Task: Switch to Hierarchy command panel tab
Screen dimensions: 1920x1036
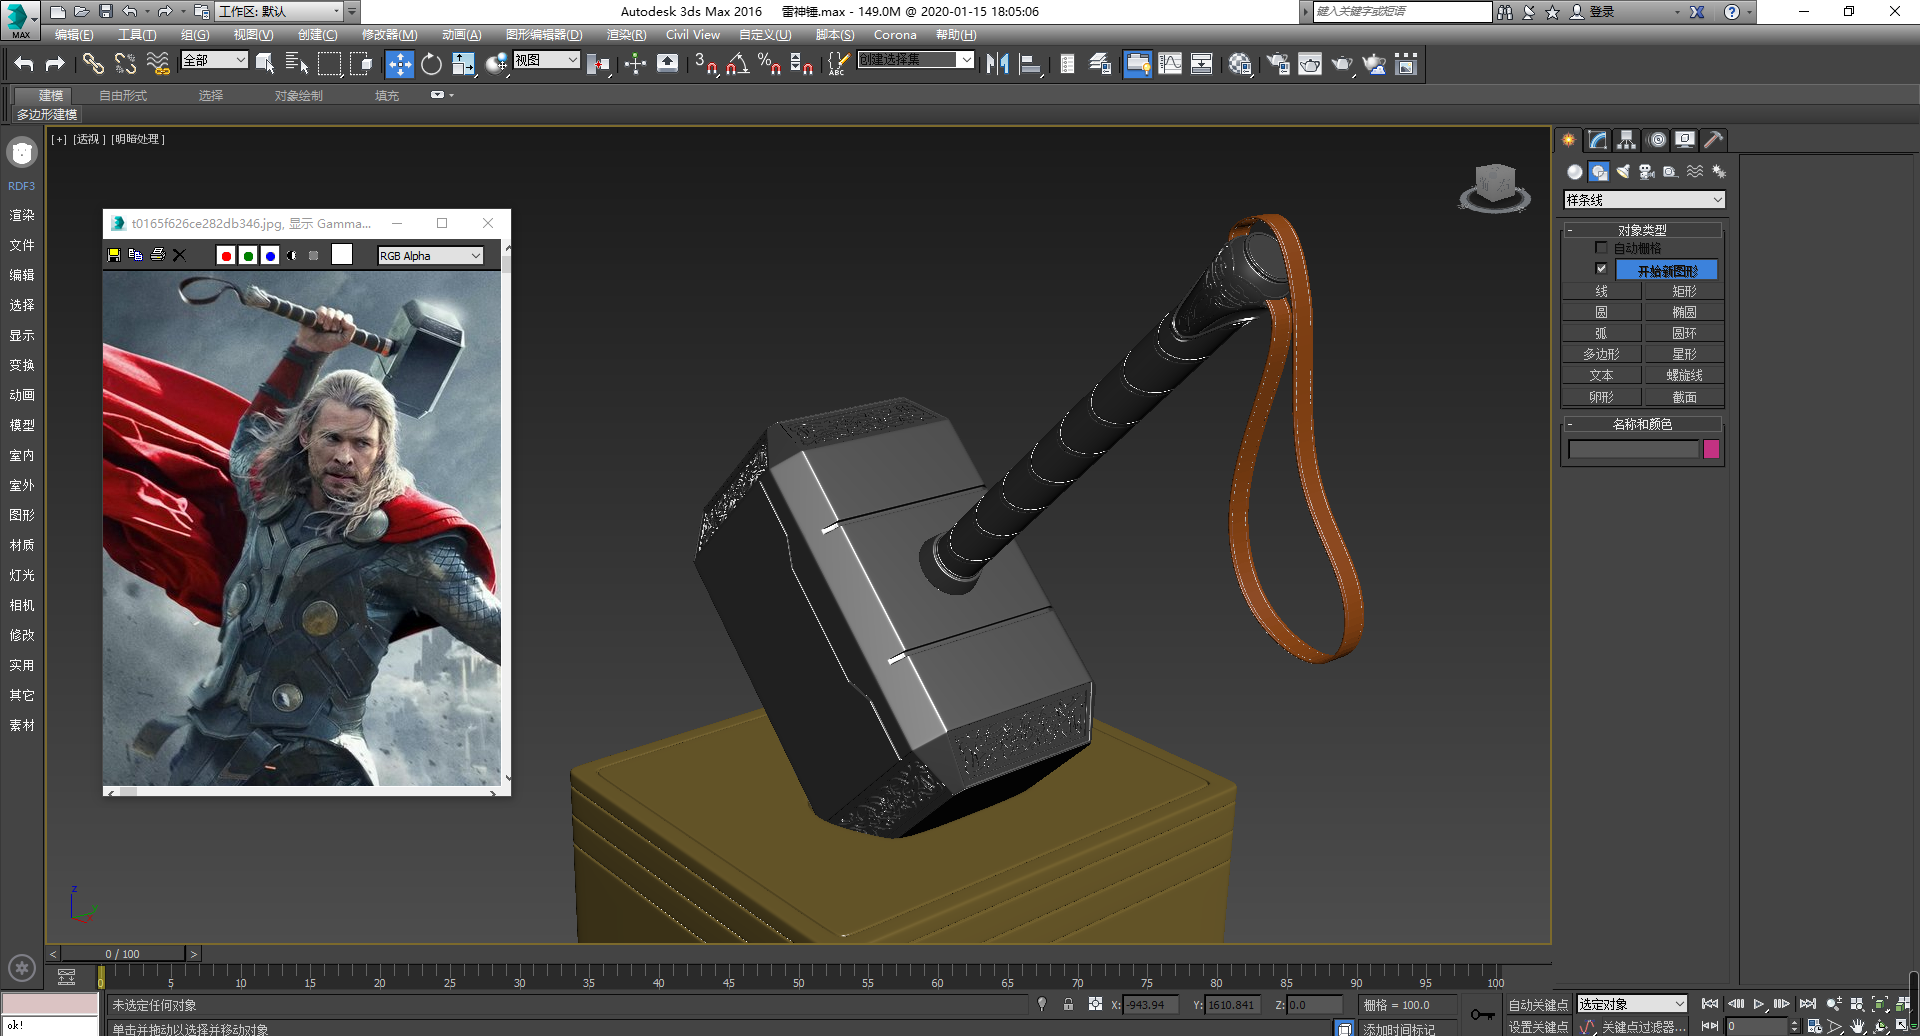Action: tap(1627, 140)
